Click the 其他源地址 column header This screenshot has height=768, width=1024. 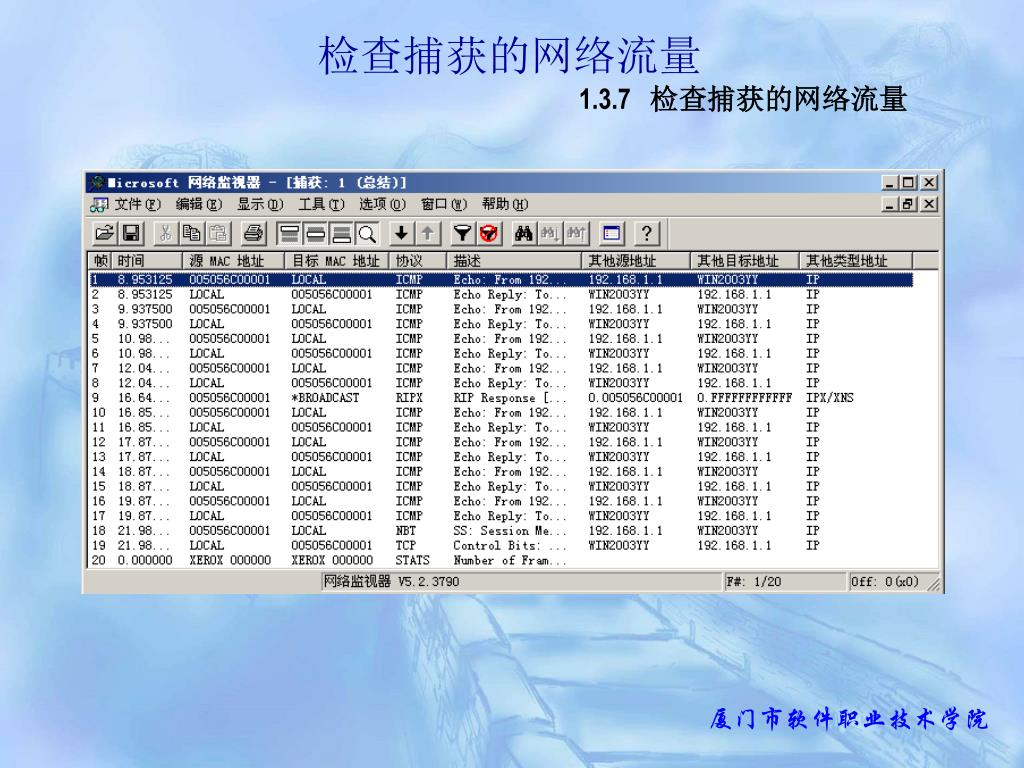[636, 261]
